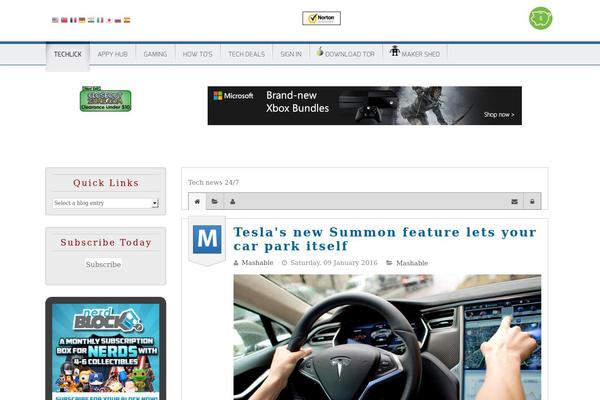Screen dimensions: 600x400
Task: Select the German flag language icon
Action: (82, 20)
